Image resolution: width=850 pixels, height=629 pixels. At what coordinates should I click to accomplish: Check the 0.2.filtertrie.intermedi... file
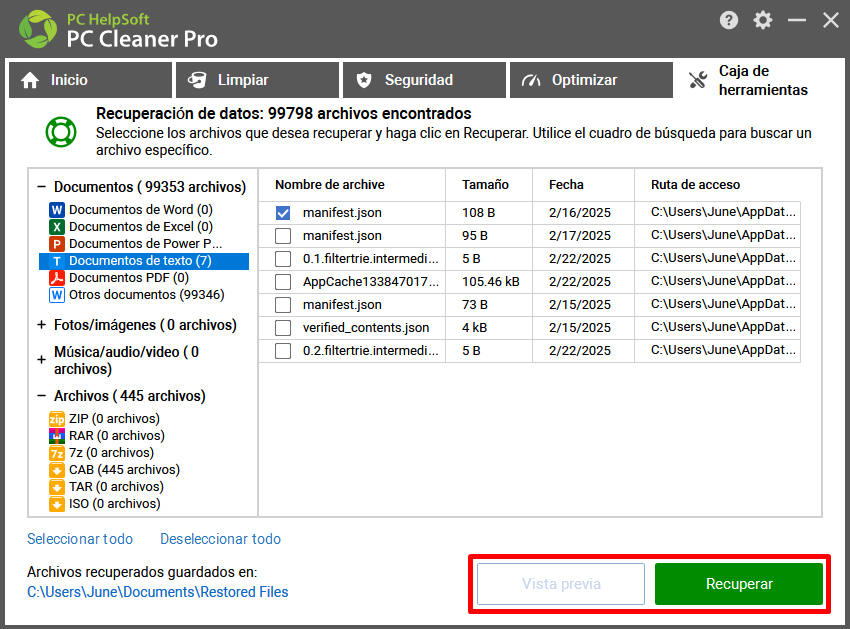tap(283, 351)
